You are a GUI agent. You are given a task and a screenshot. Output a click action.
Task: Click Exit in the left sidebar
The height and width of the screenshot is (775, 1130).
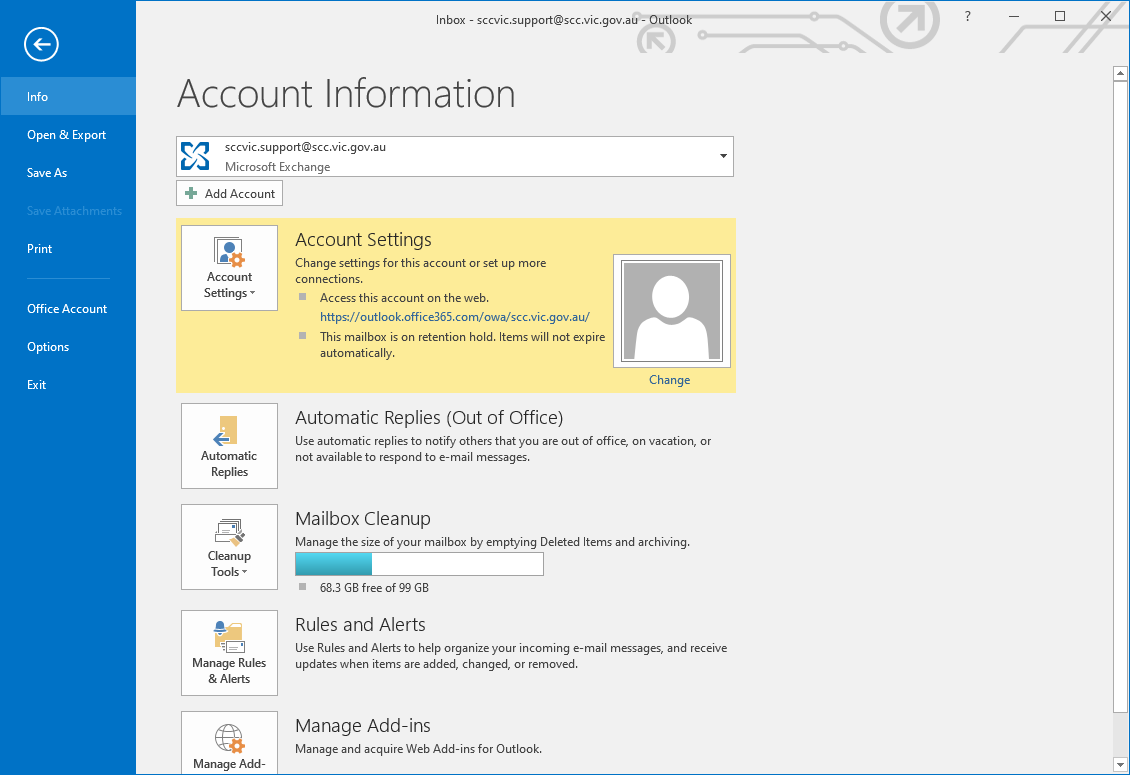(37, 385)
